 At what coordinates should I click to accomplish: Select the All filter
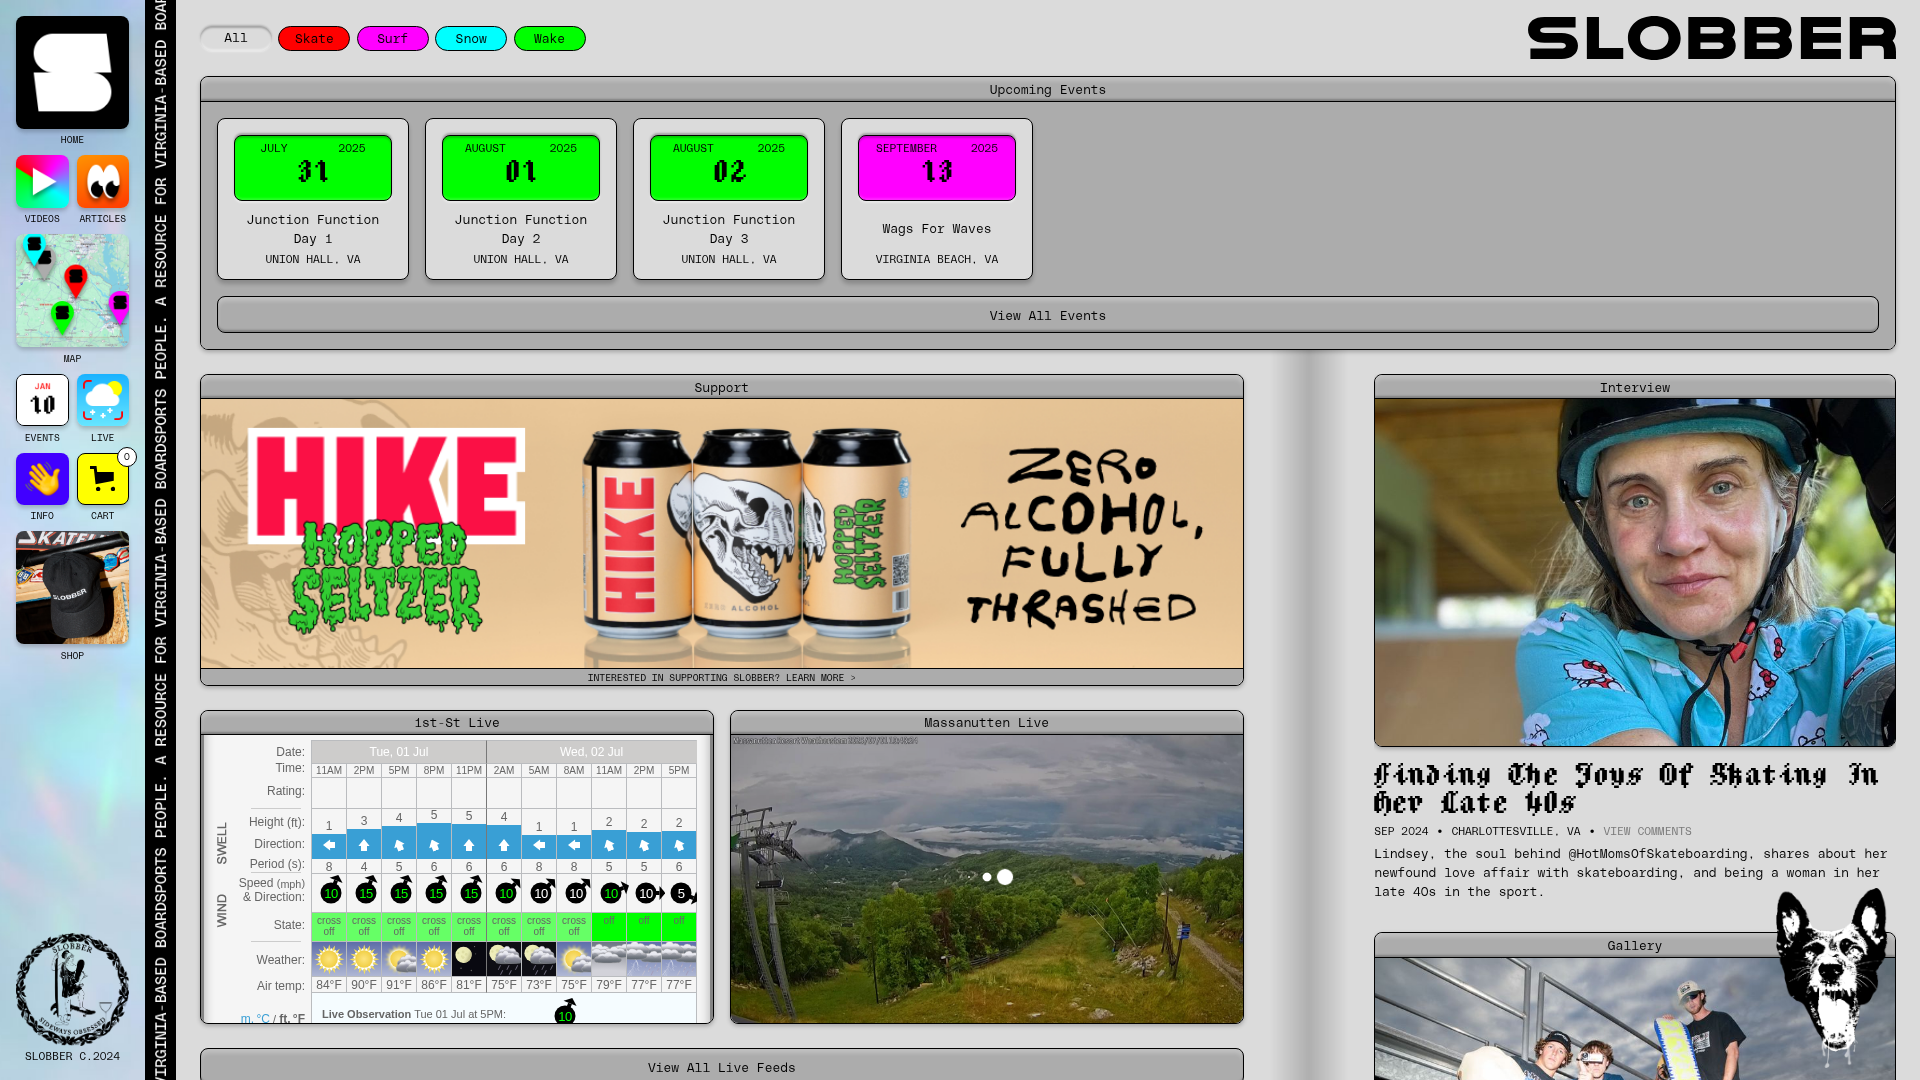[x=236, y=38]
